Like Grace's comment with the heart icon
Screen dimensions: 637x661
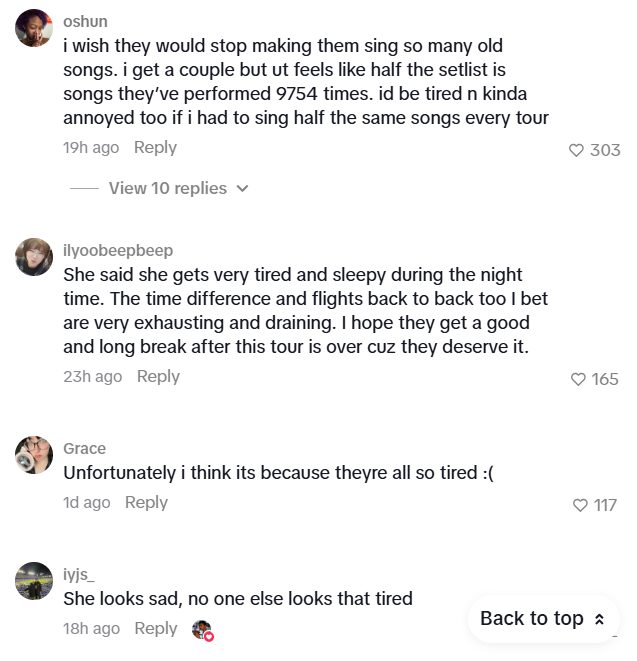coord(580,505)
